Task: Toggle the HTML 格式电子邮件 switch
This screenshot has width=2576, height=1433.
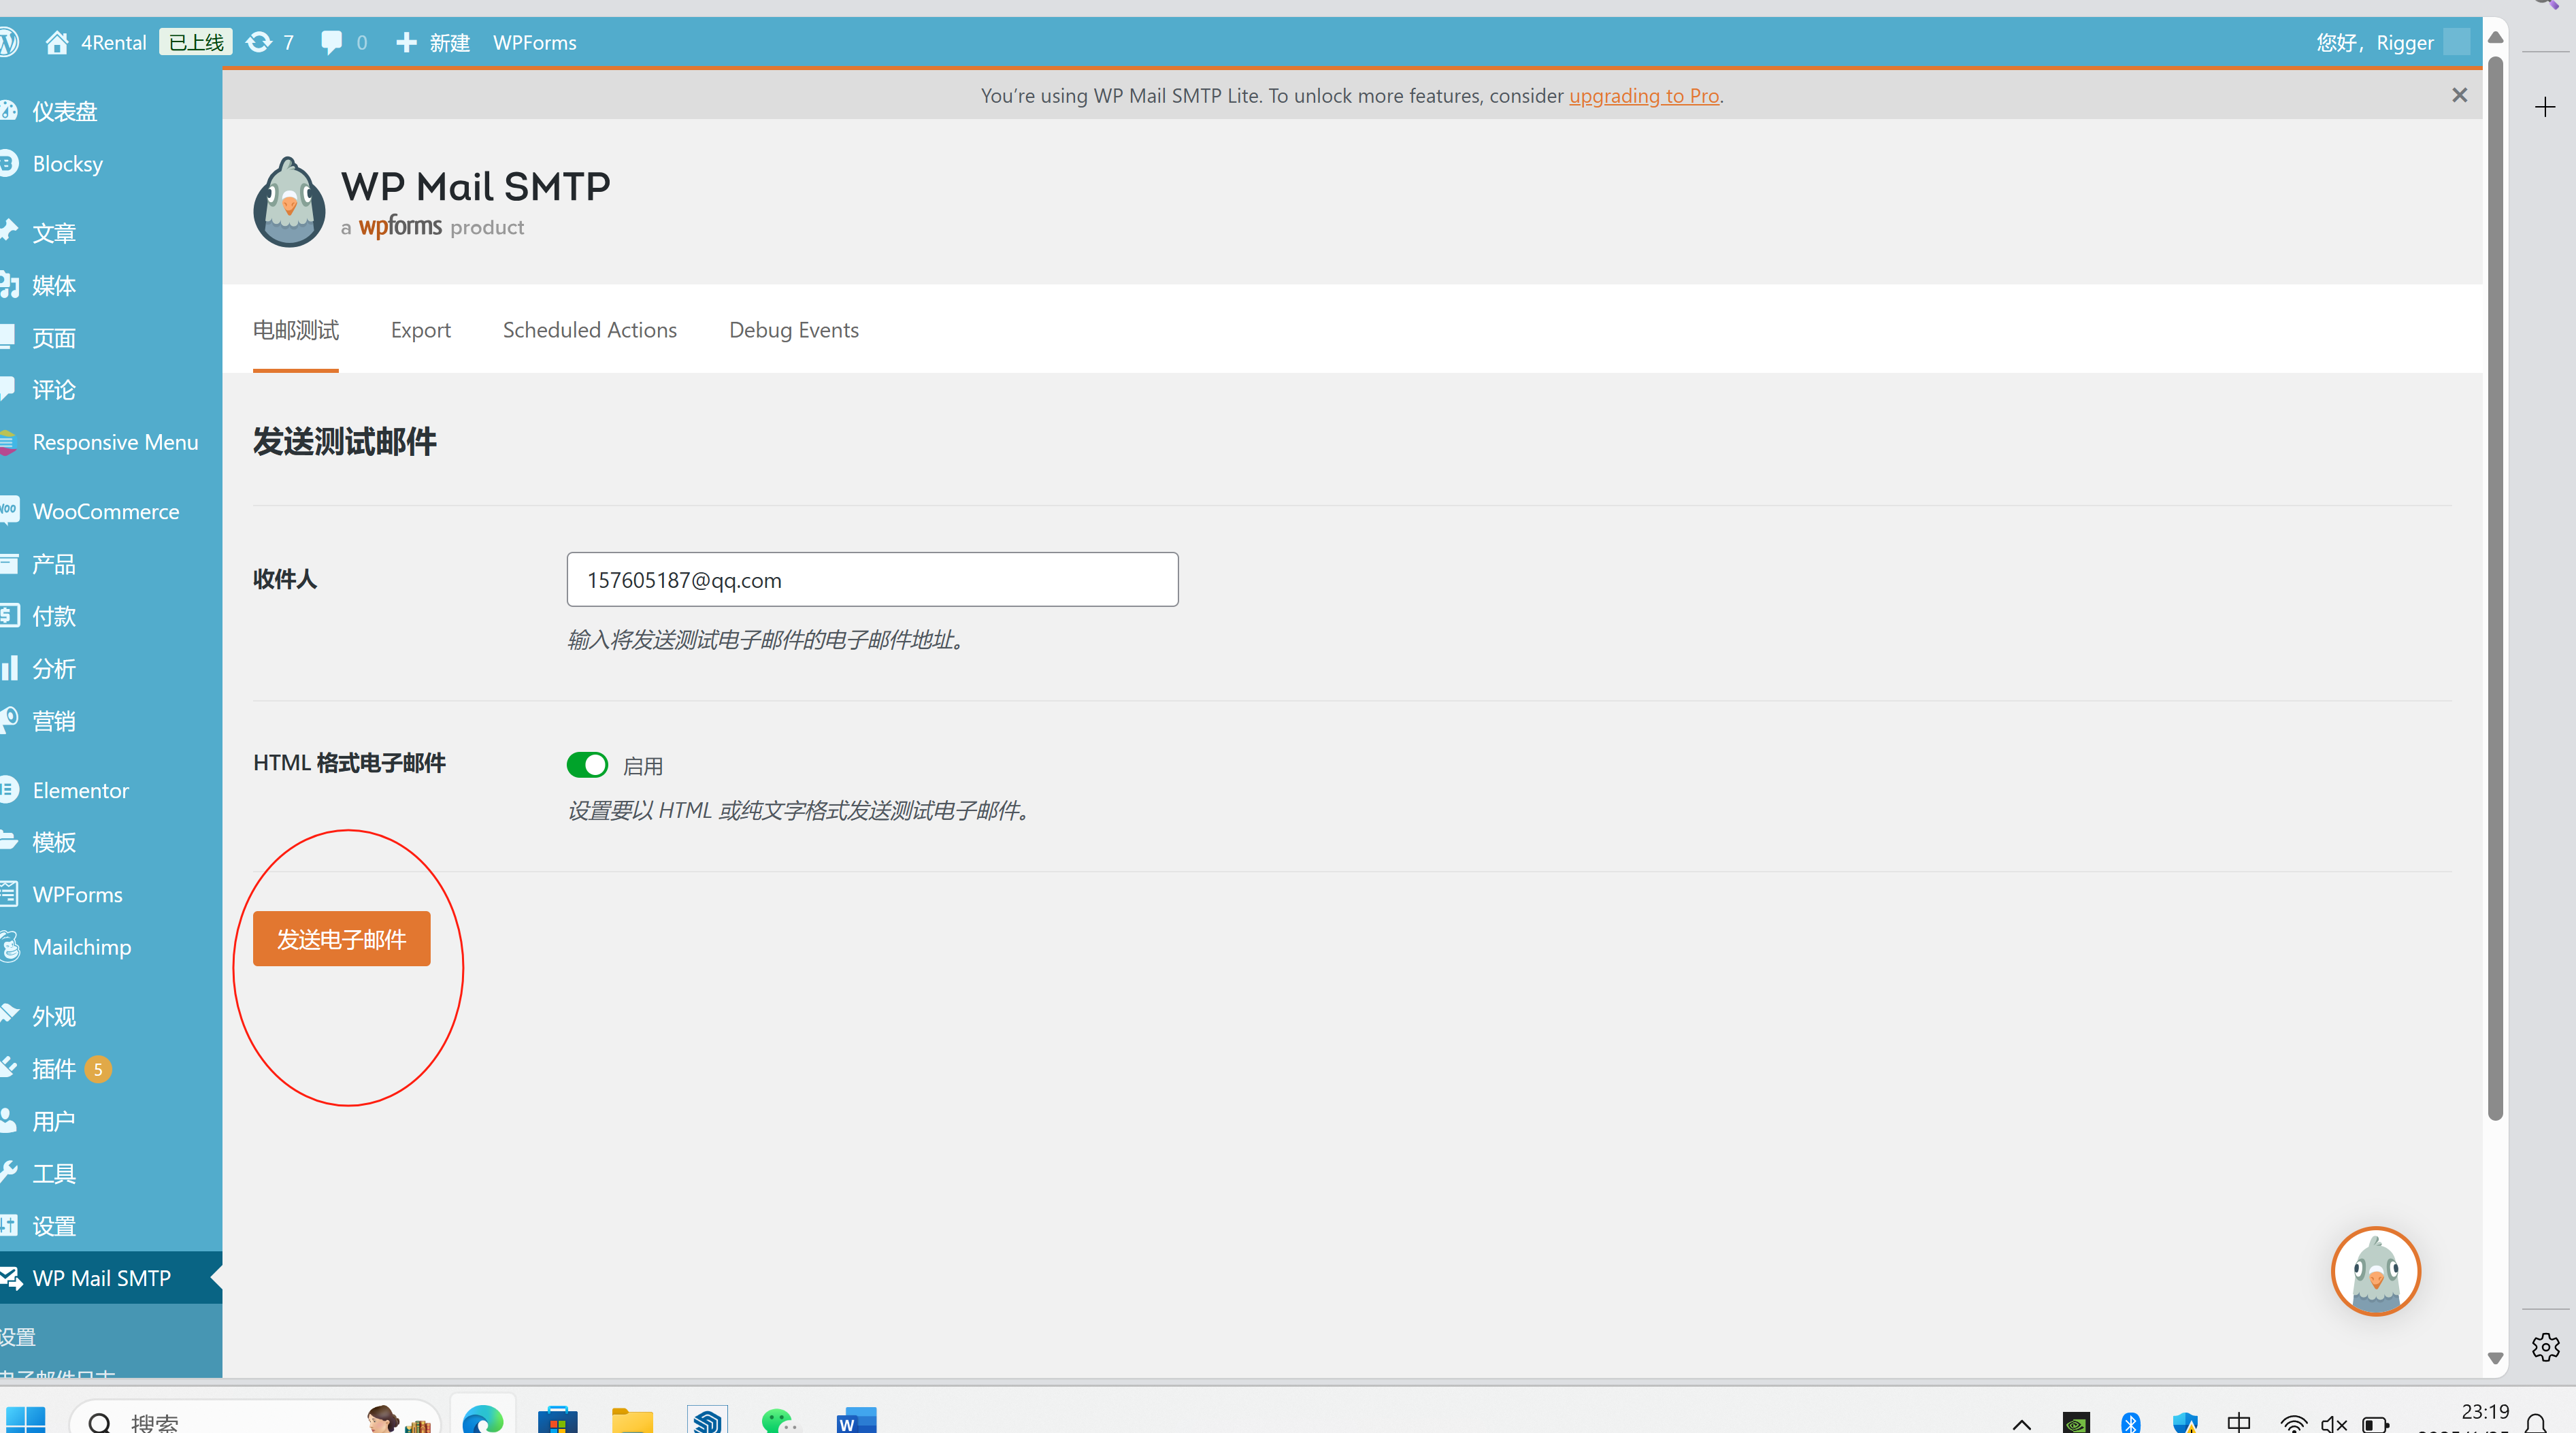Action: pyautogui.click(x=587, y=765)
